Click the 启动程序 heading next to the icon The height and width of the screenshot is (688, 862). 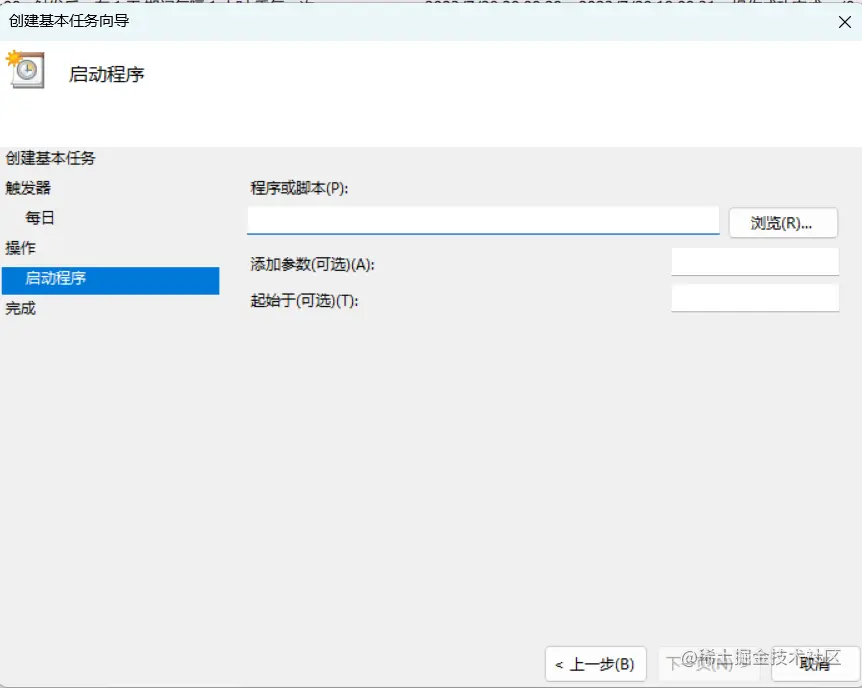point(106,73)
